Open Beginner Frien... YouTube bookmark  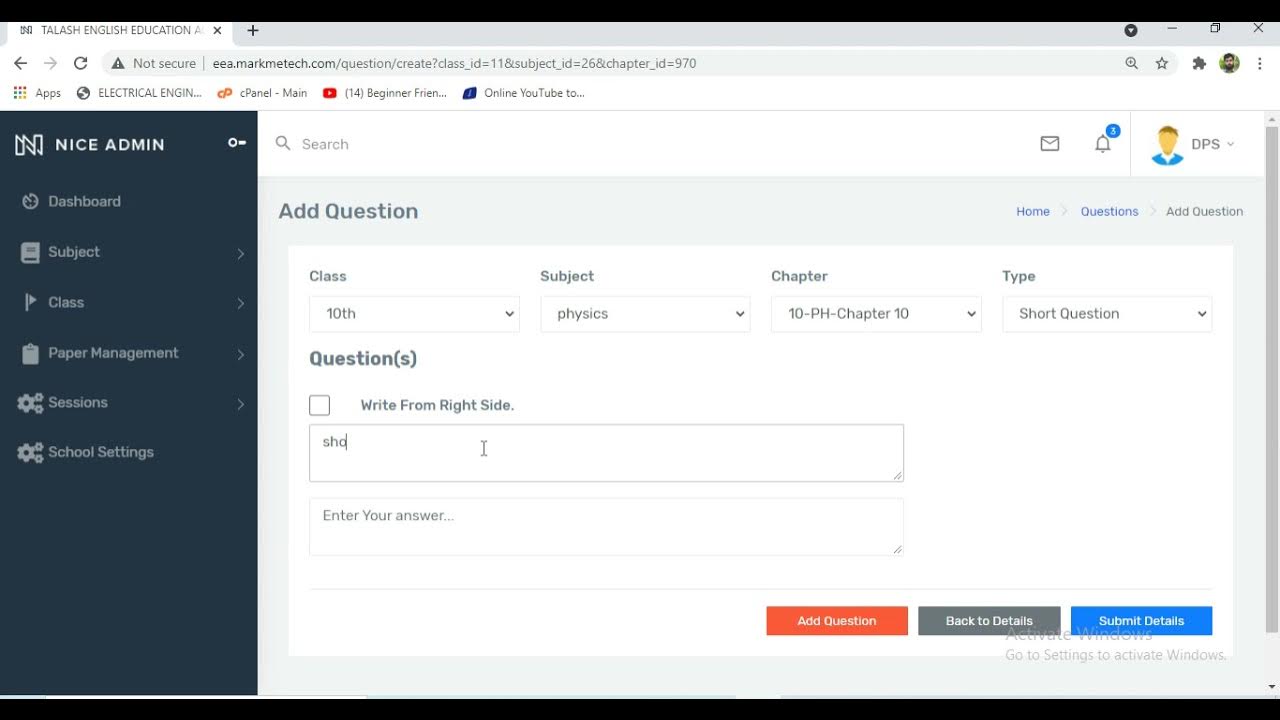pyautogui.click(x=385, y=93)
